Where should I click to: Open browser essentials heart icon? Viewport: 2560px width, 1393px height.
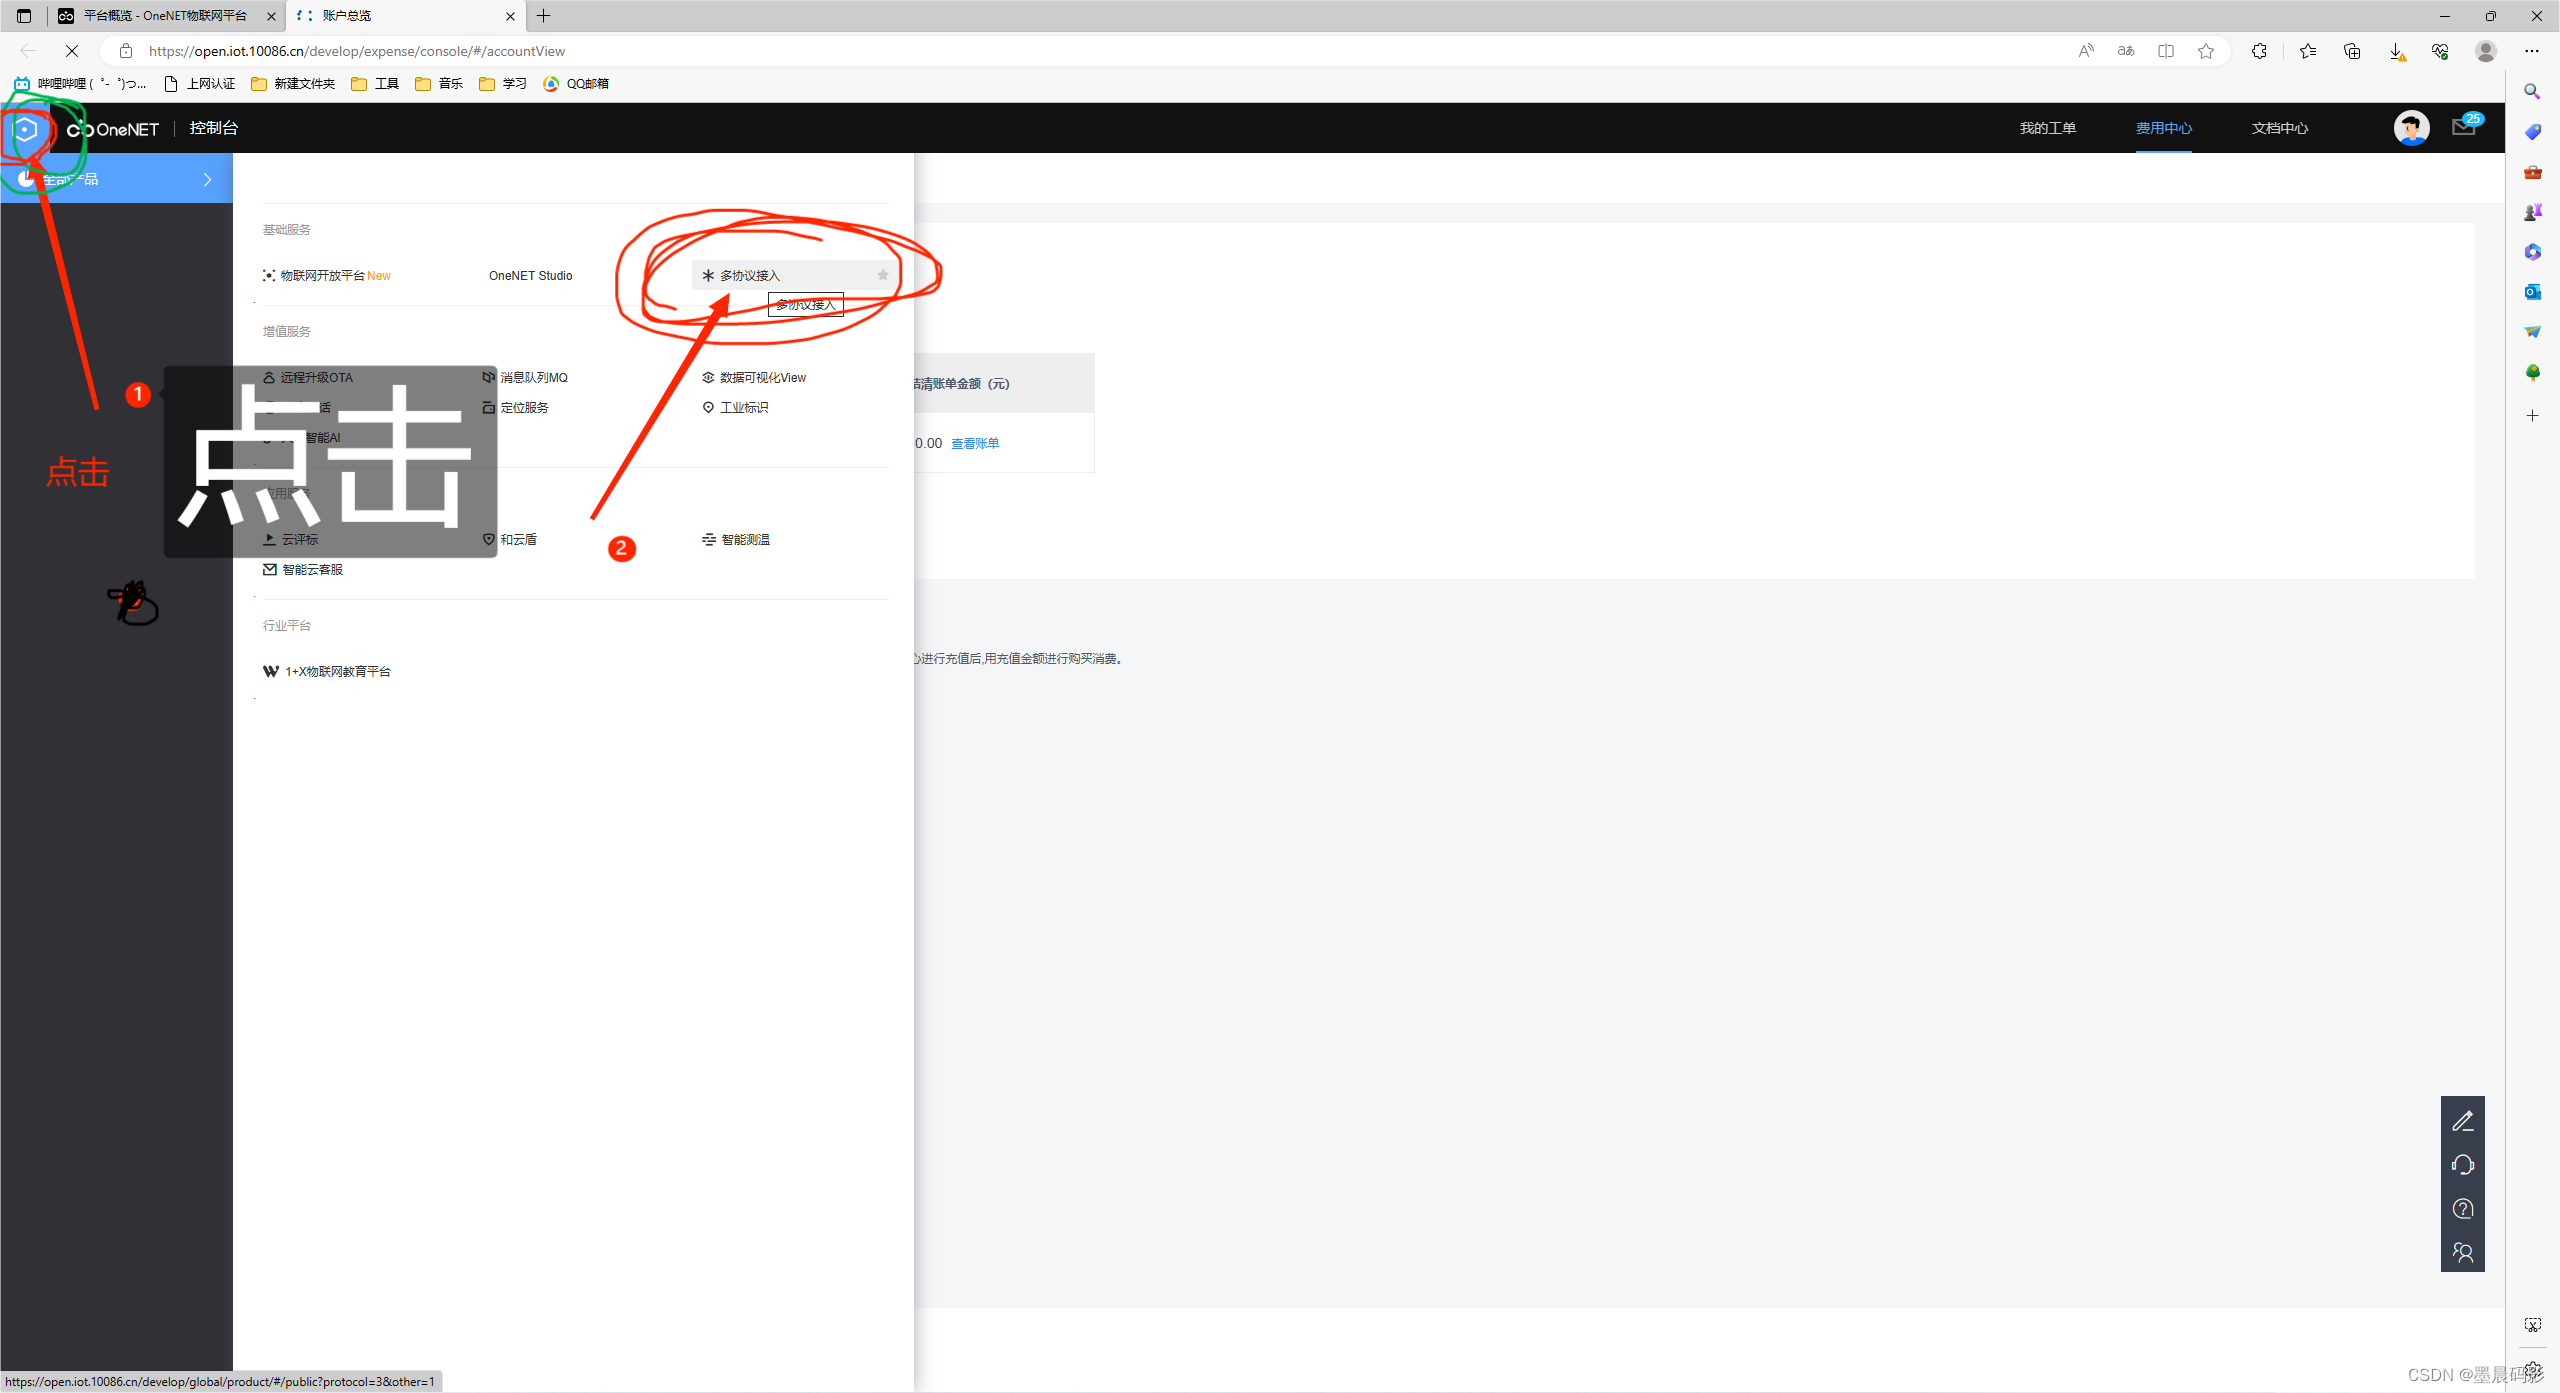2441,51
